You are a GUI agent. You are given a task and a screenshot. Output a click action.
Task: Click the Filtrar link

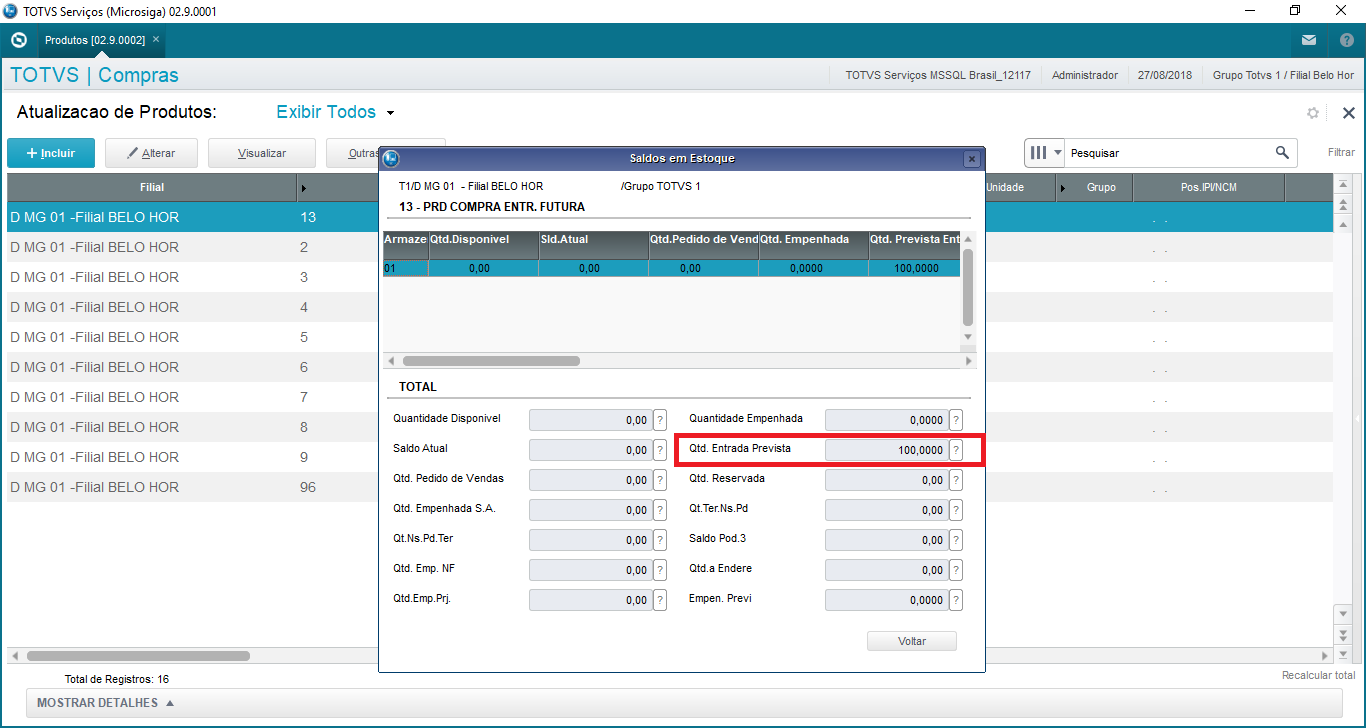click(x=1341, y=153)
